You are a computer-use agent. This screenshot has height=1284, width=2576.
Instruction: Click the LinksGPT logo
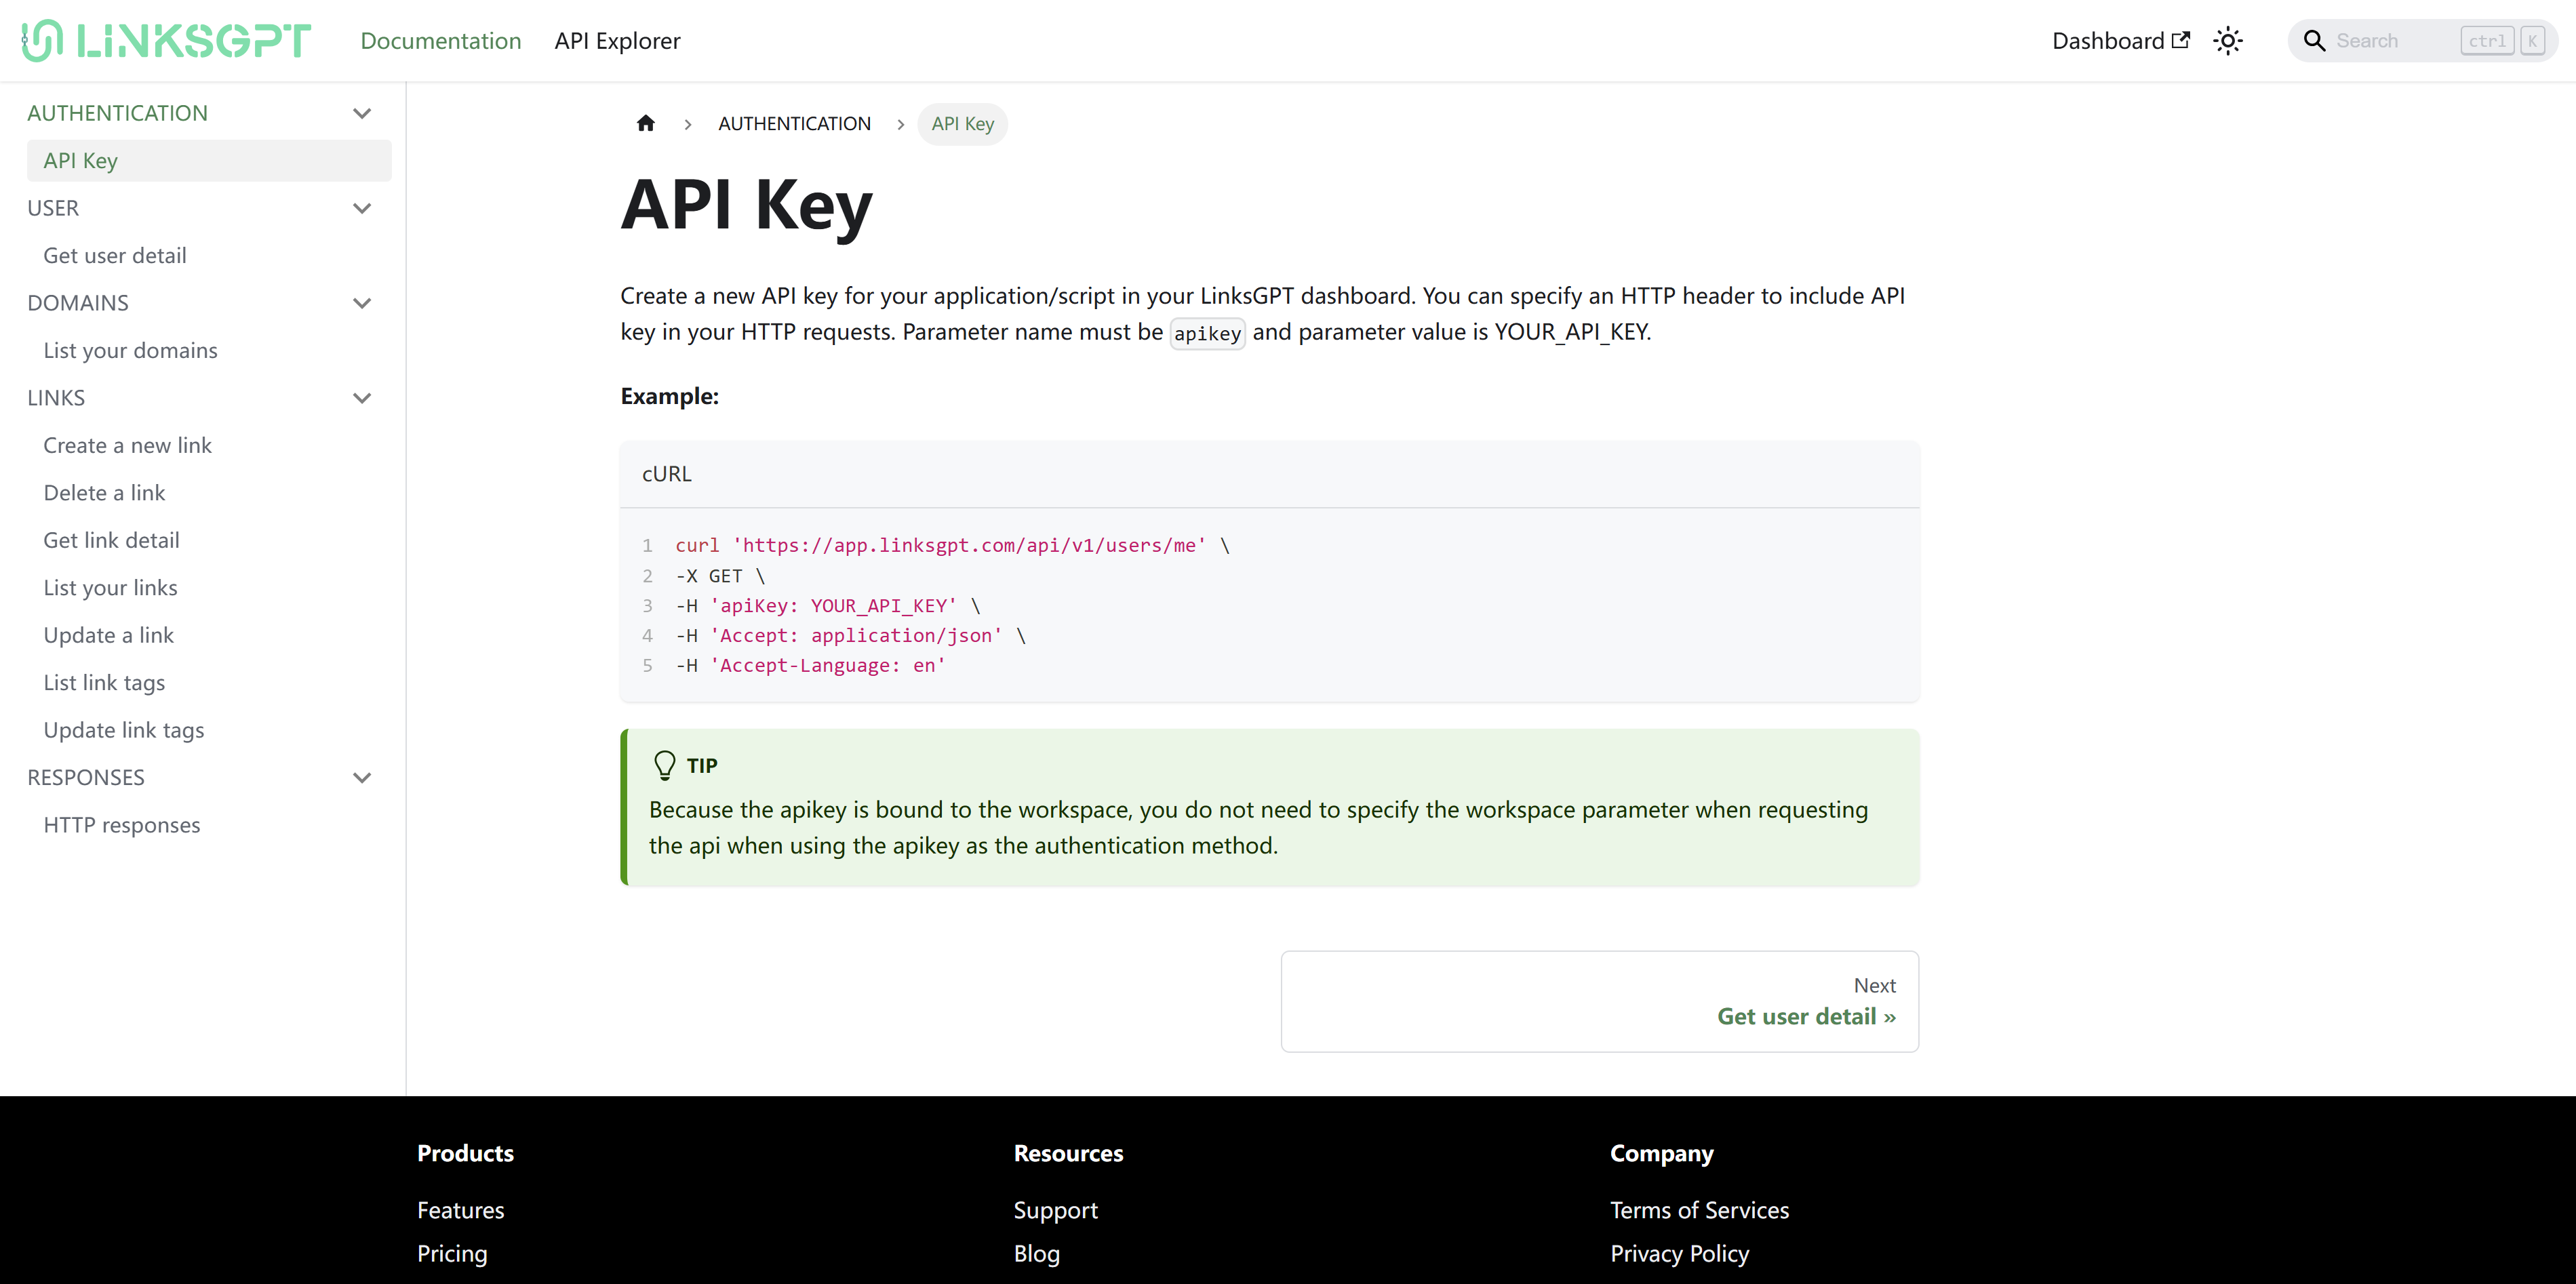tap(167, 41)
